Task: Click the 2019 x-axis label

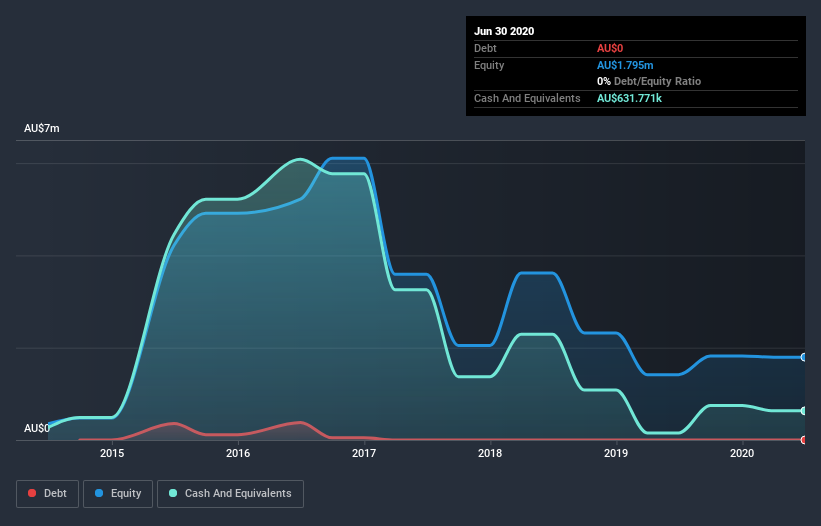Action: [616, 453]
